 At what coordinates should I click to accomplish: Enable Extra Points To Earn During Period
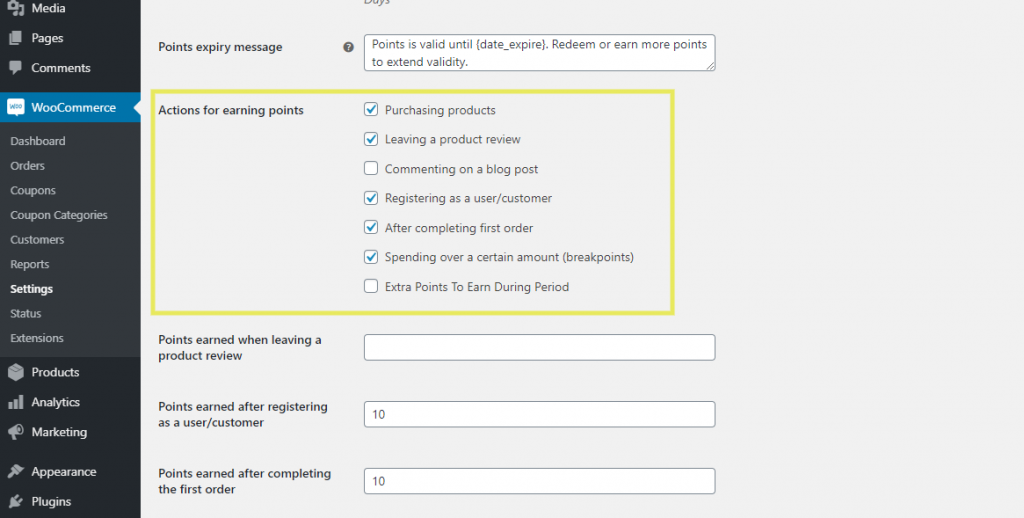click(x=371, y=286)
